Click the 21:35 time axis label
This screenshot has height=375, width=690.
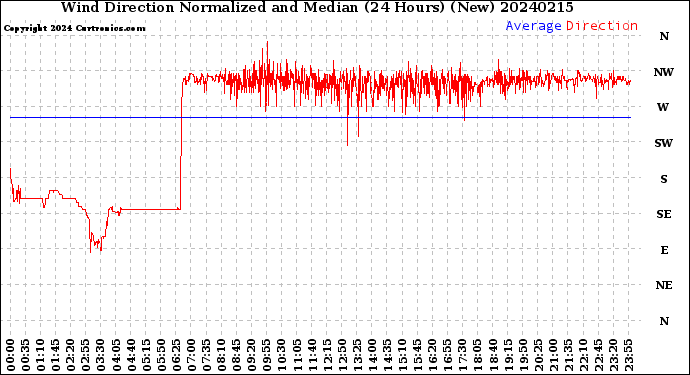tap(568, 355)
